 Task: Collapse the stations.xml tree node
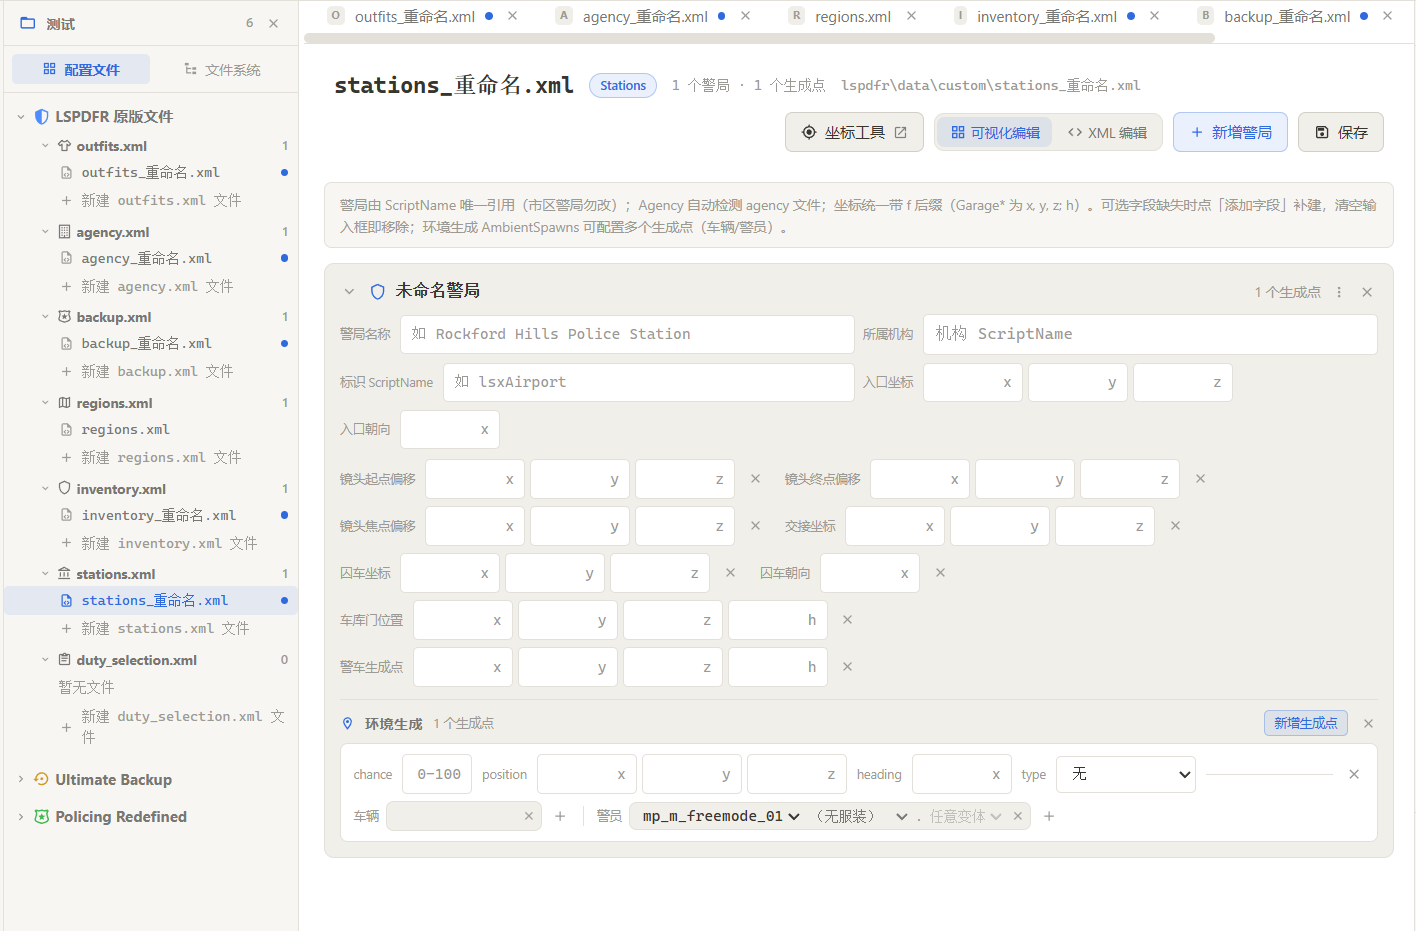(x=45, y=574)
